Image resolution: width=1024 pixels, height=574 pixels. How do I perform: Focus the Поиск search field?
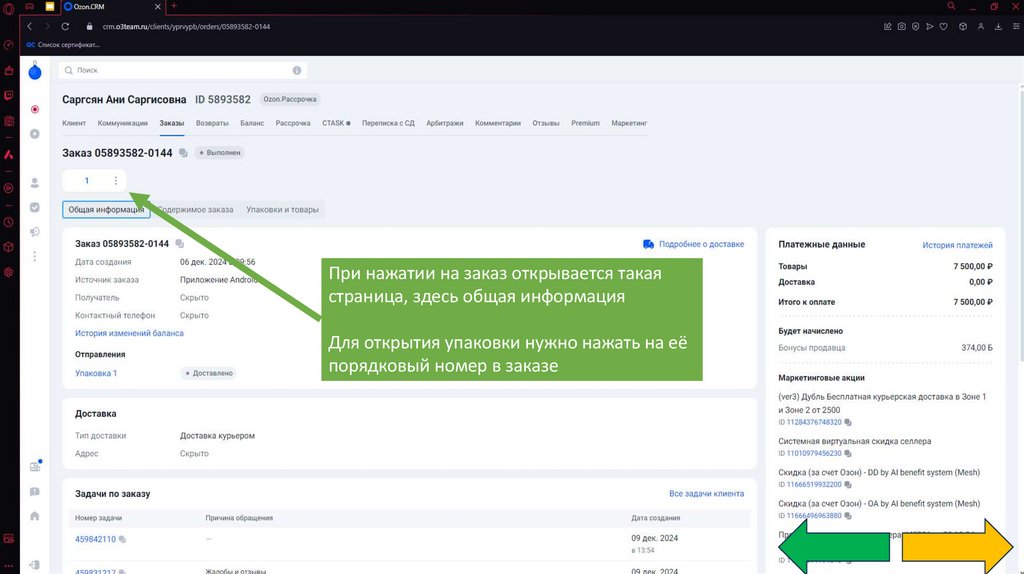click(181, 70)
